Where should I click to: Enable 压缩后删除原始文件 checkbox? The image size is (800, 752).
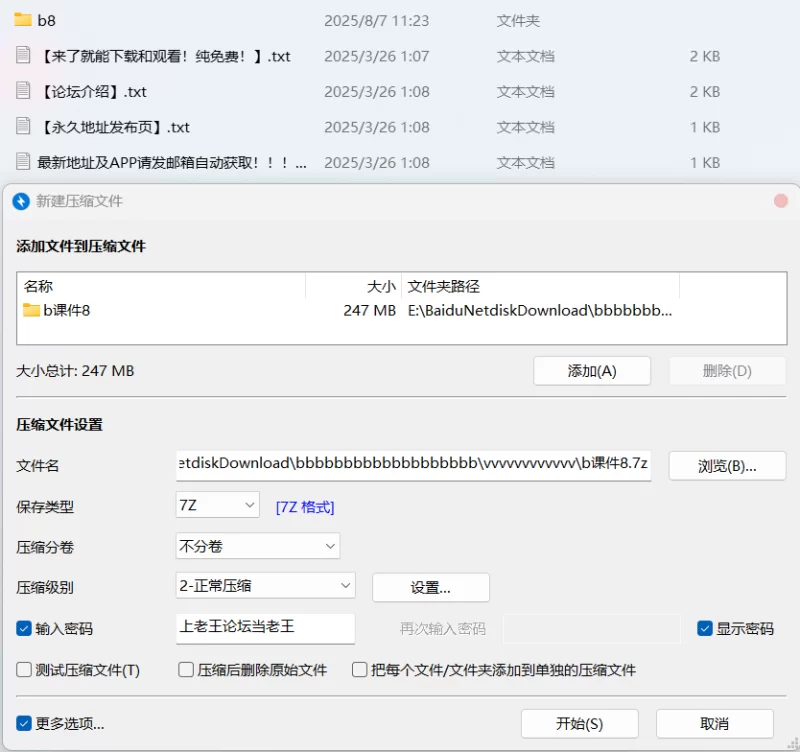point(186,669)
